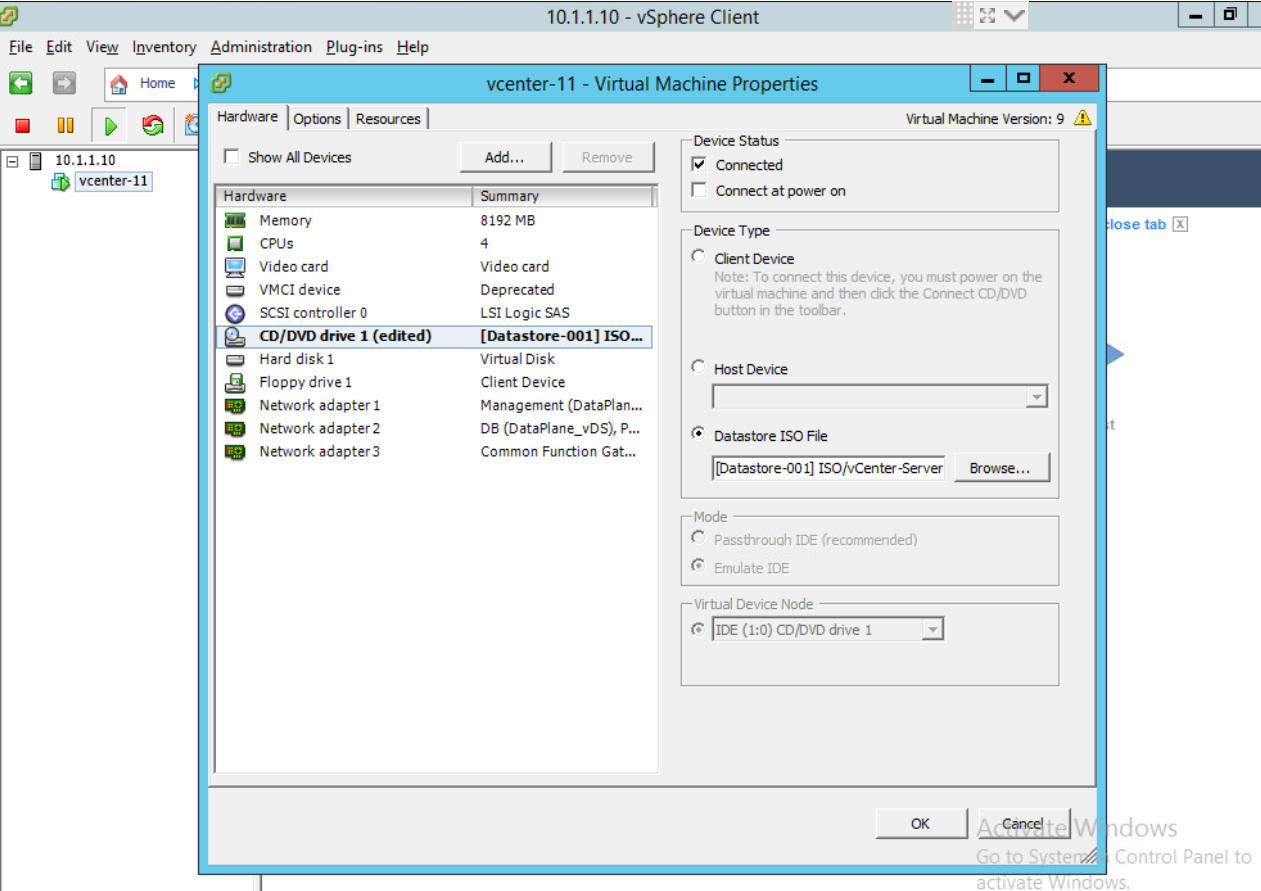Select the vcenter-11 tree item
This screenshot has height=891, width=1261.
(113, 181)
